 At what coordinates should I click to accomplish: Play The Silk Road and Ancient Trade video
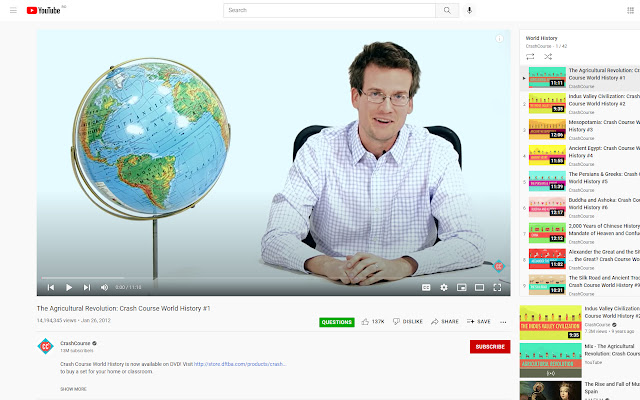point(580,285)
